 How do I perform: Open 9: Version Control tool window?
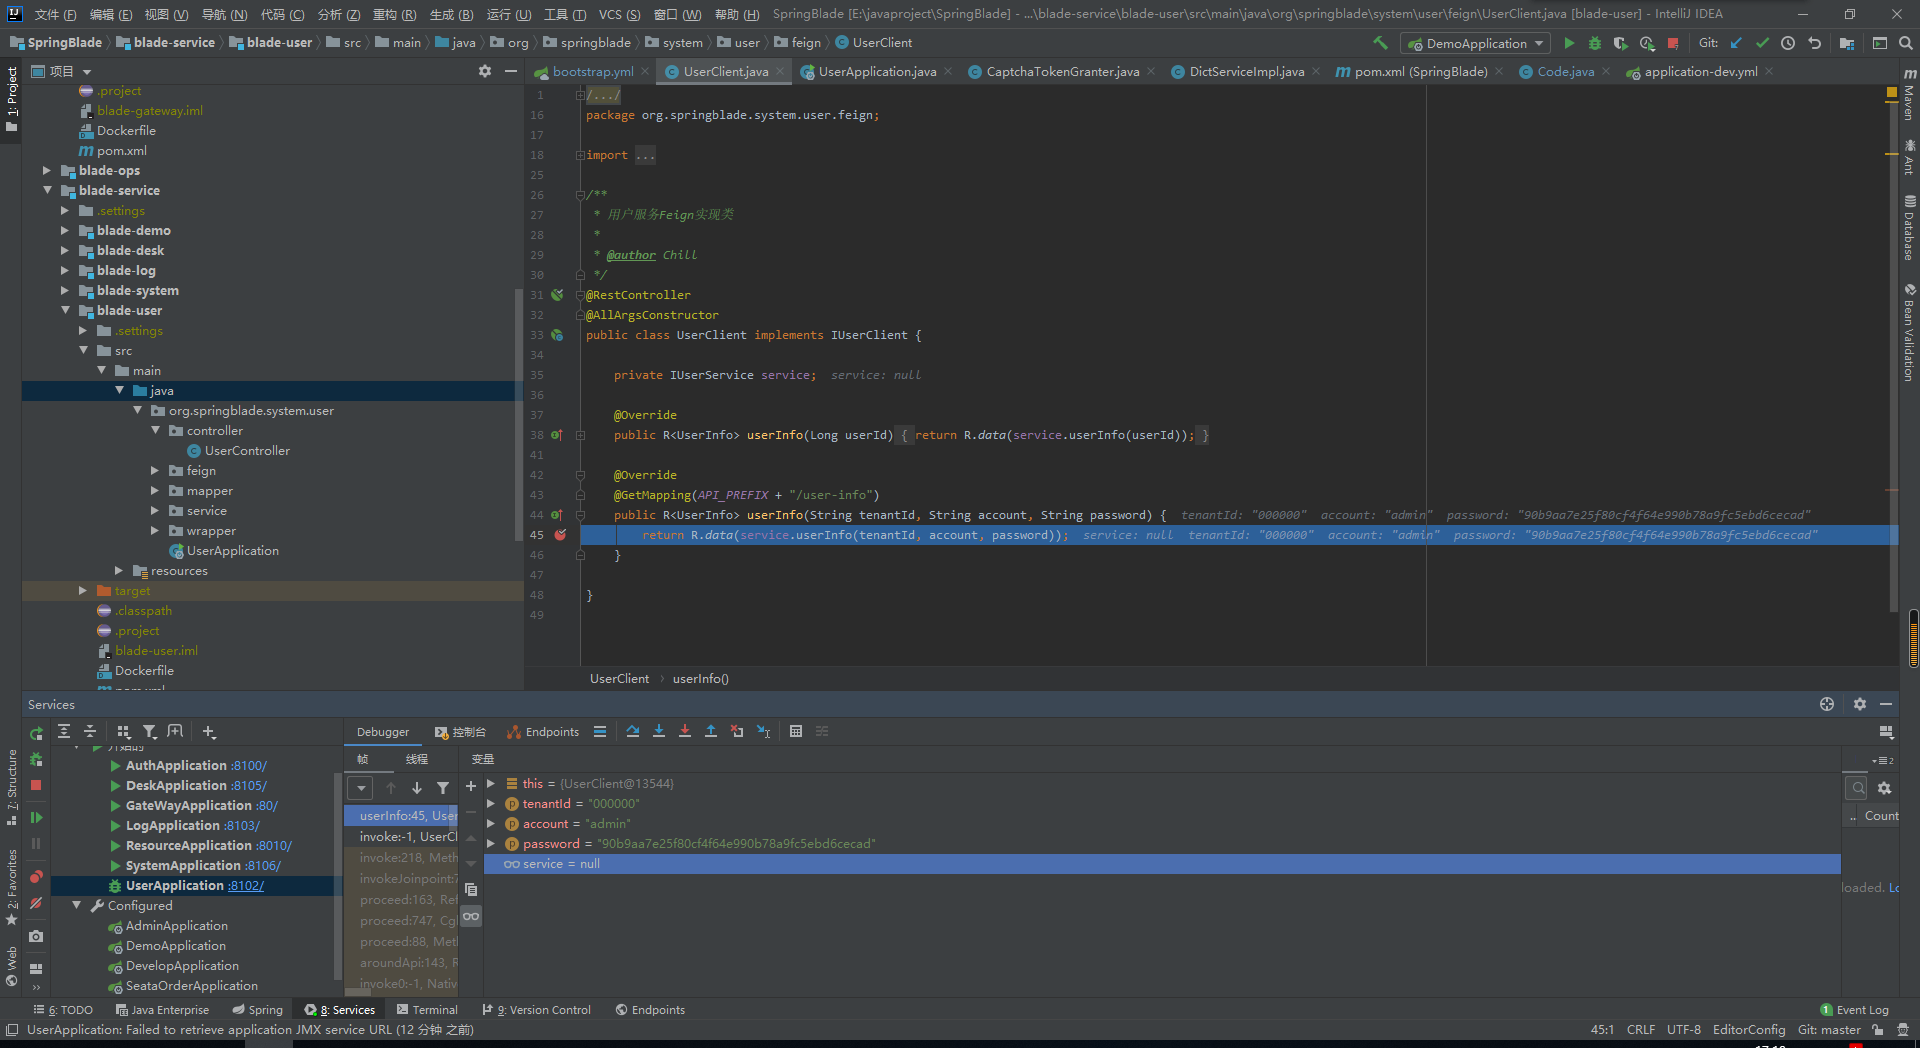tap(537, 1010)
